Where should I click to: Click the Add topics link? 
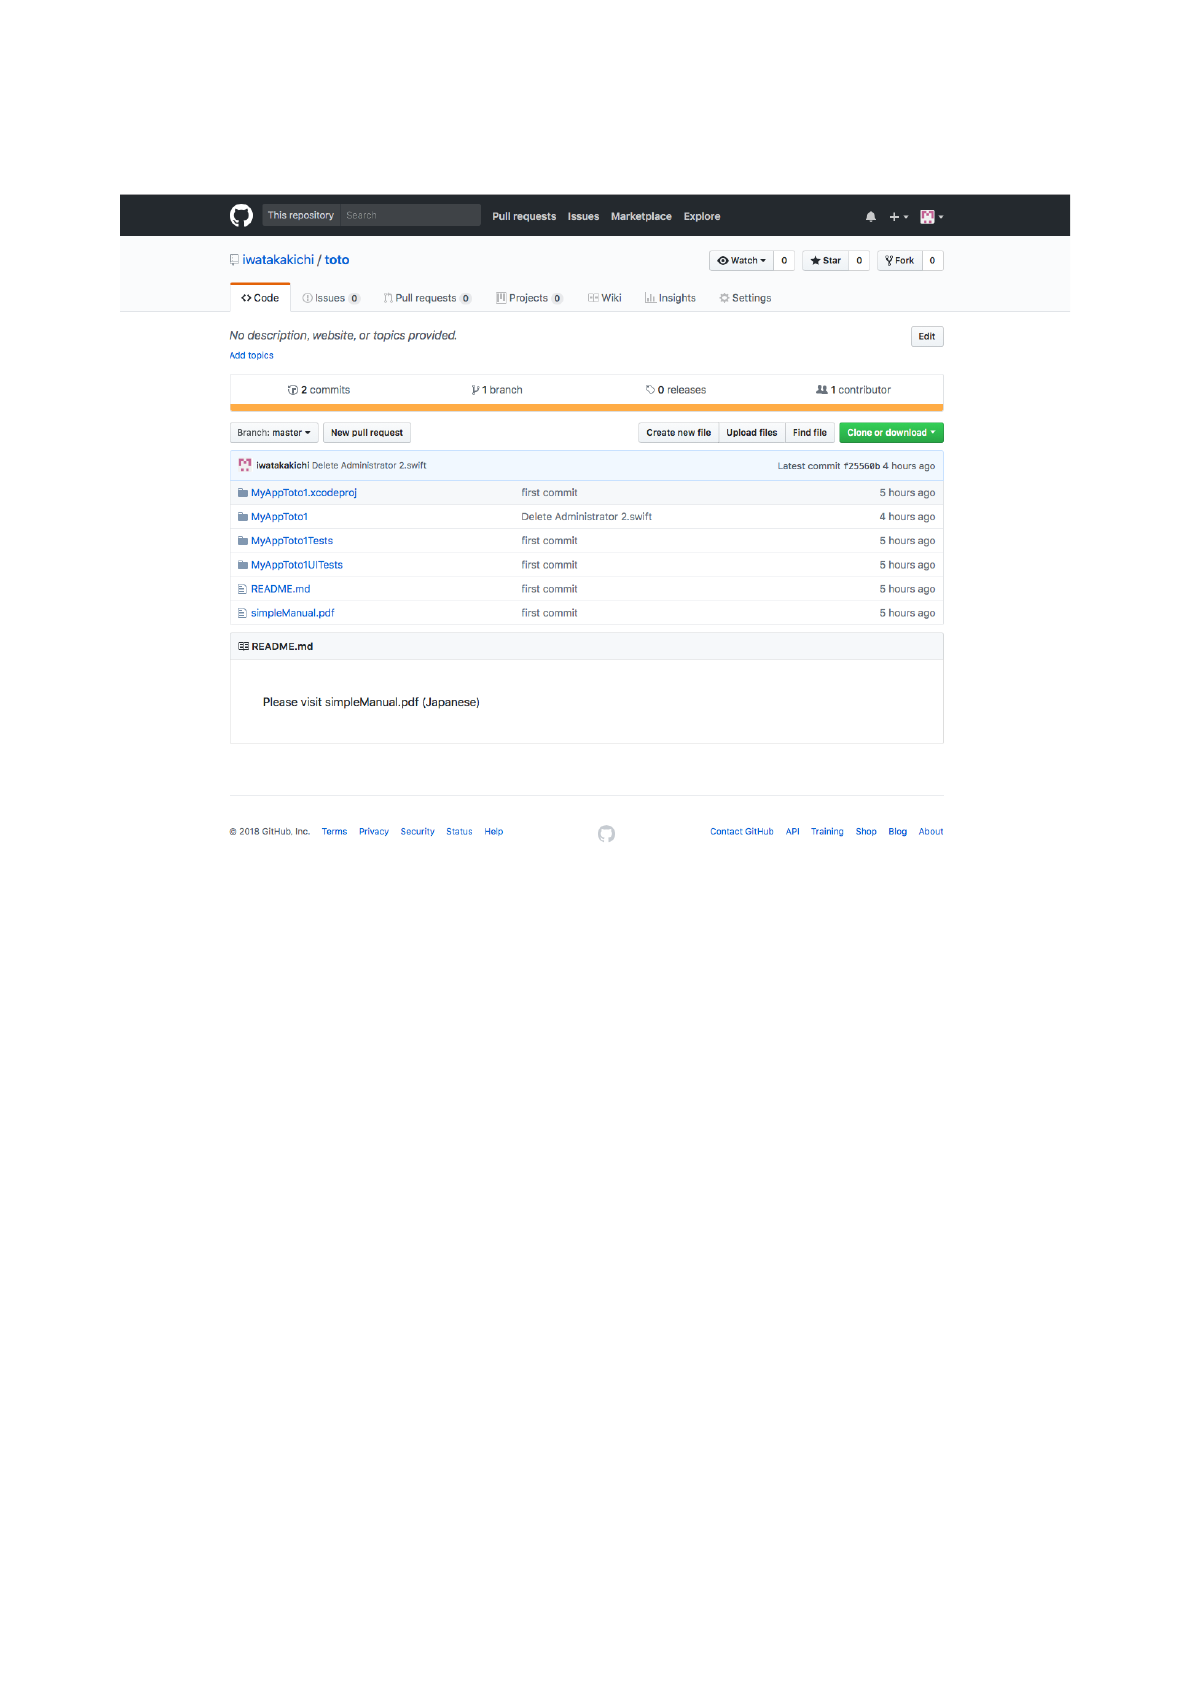pos(251,355)
